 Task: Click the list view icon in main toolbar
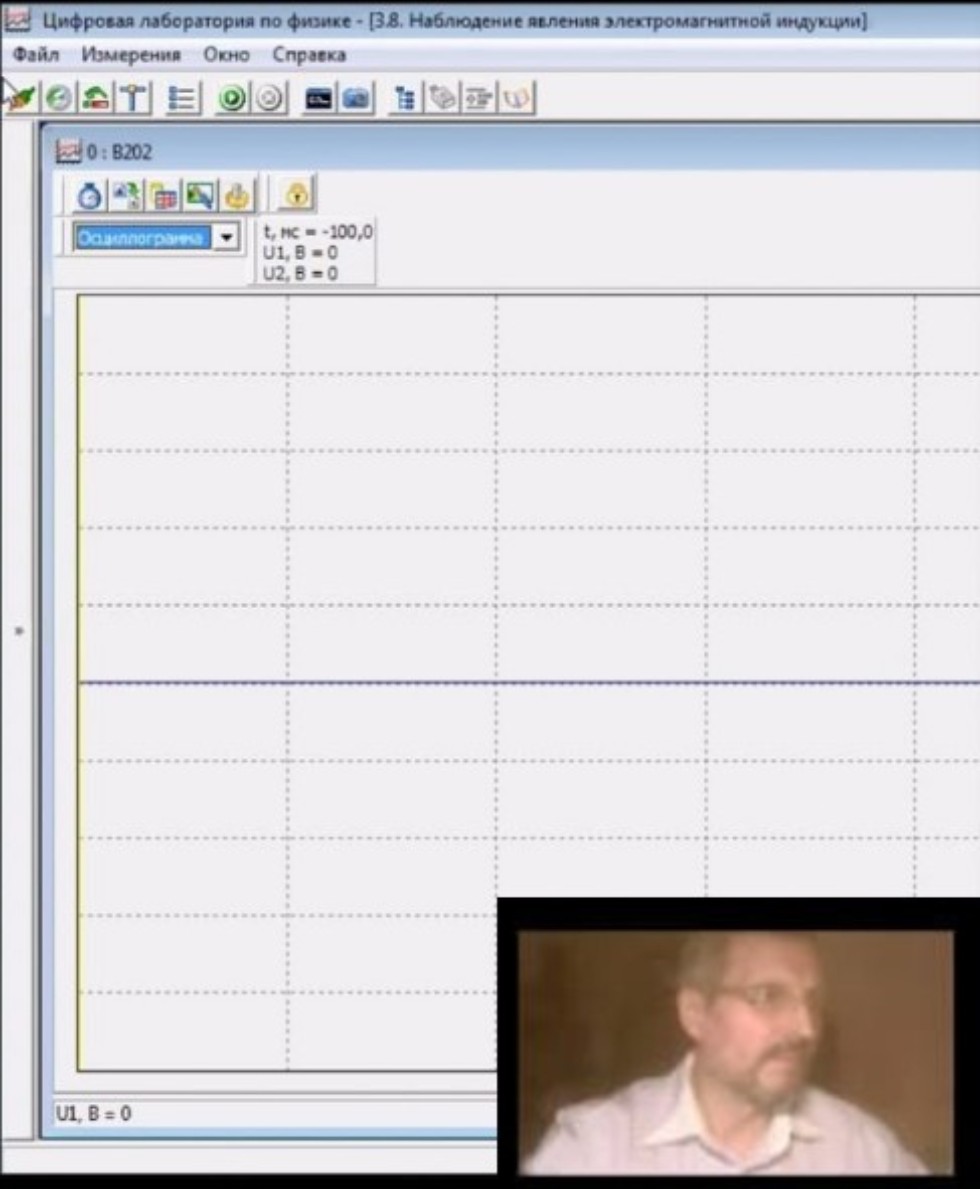183,98
